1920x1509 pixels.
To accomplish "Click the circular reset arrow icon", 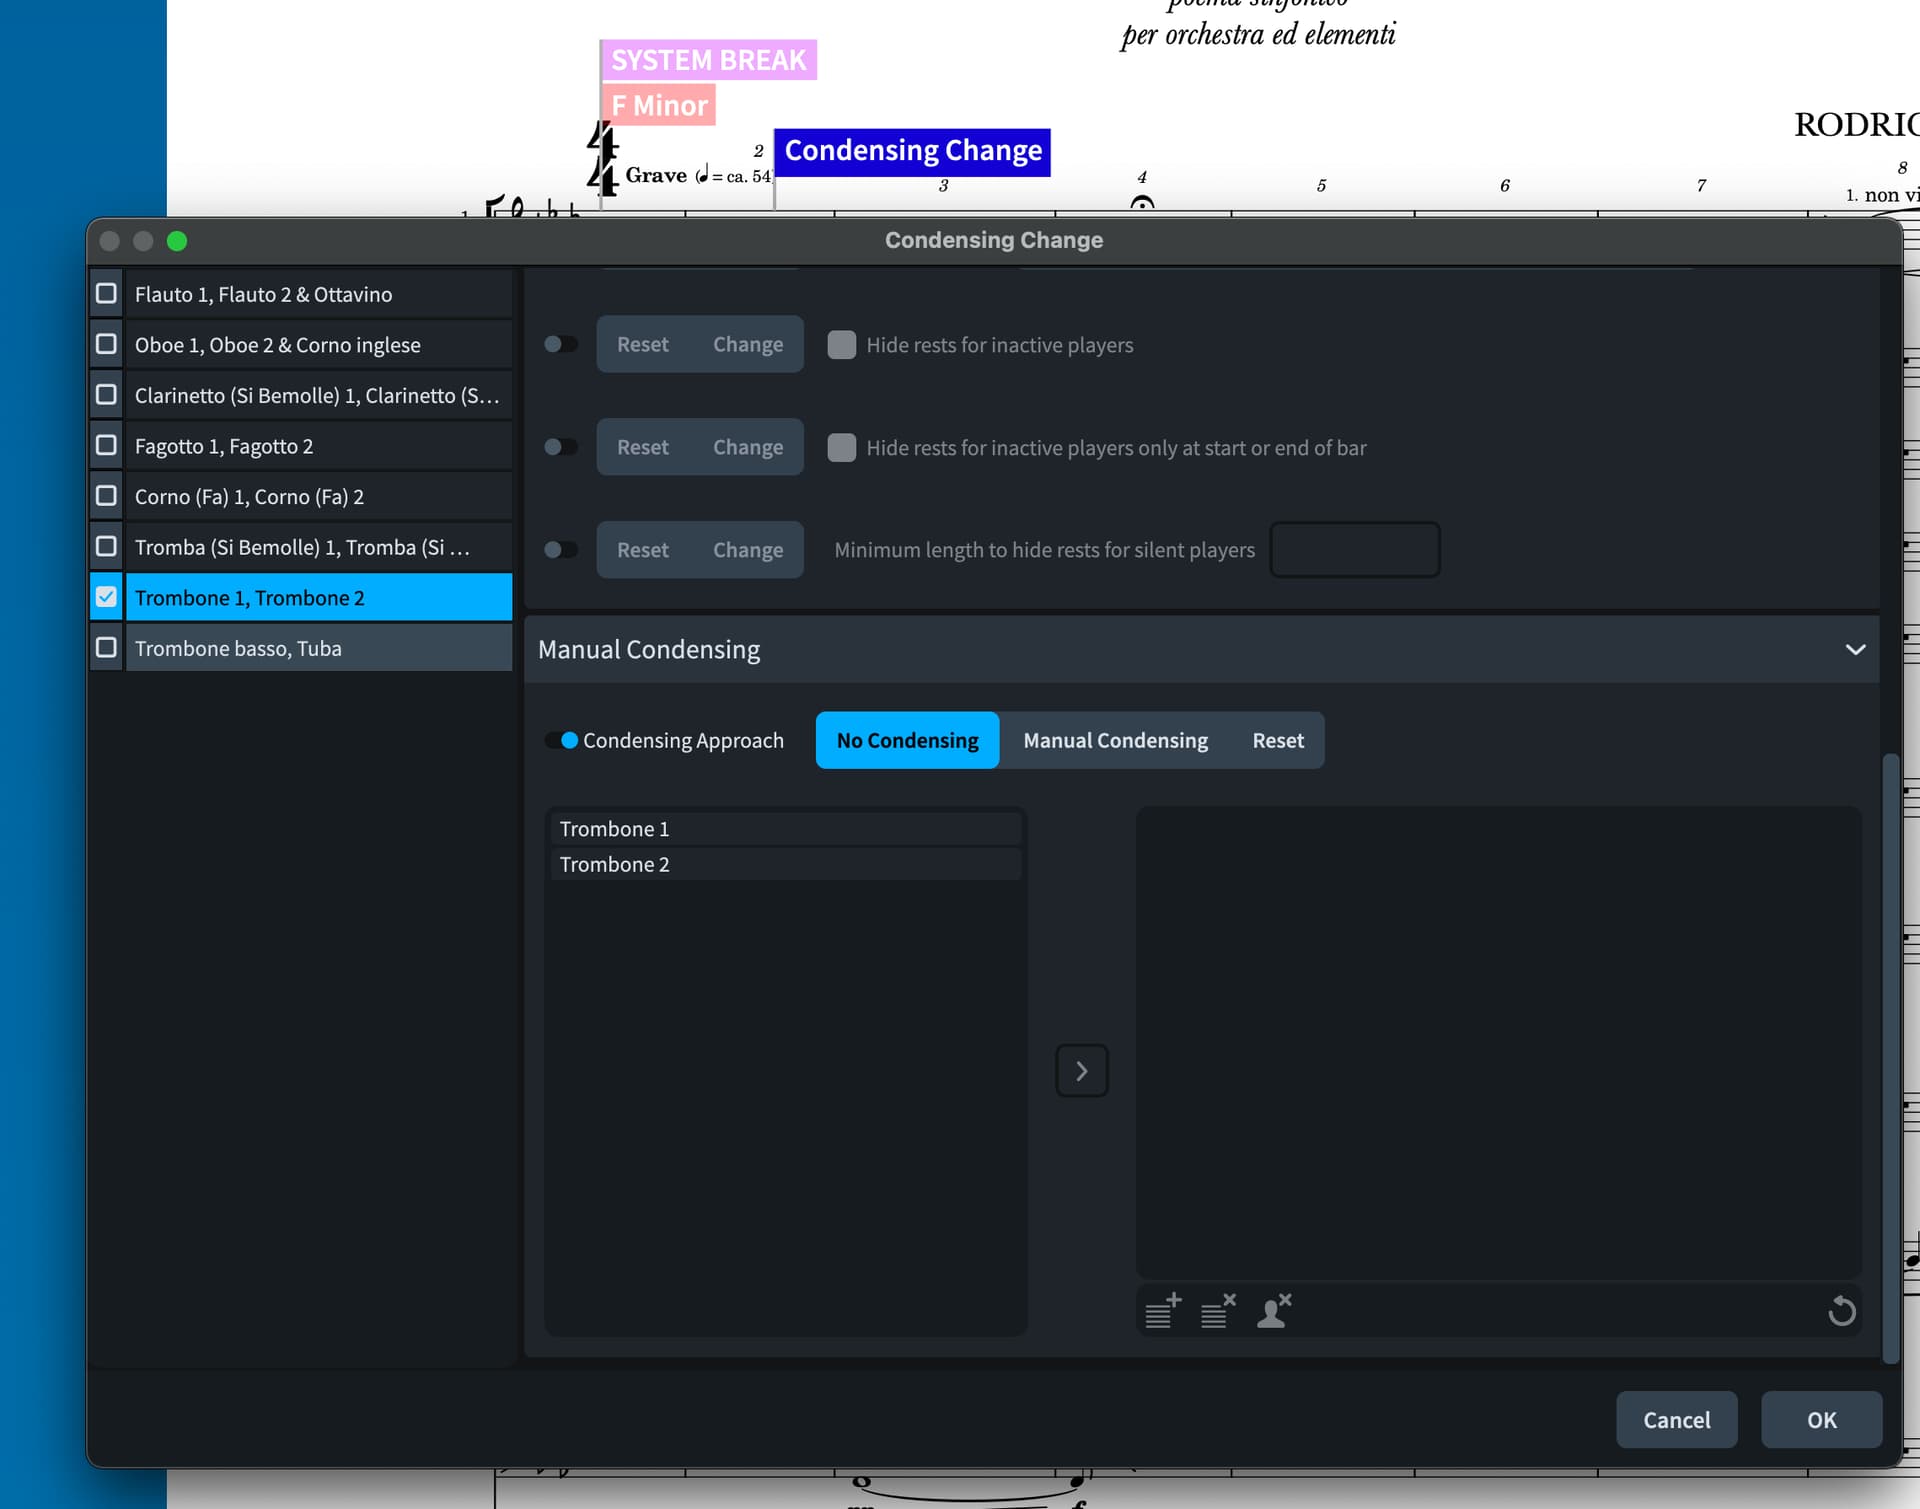I will pos(1841,1311).
